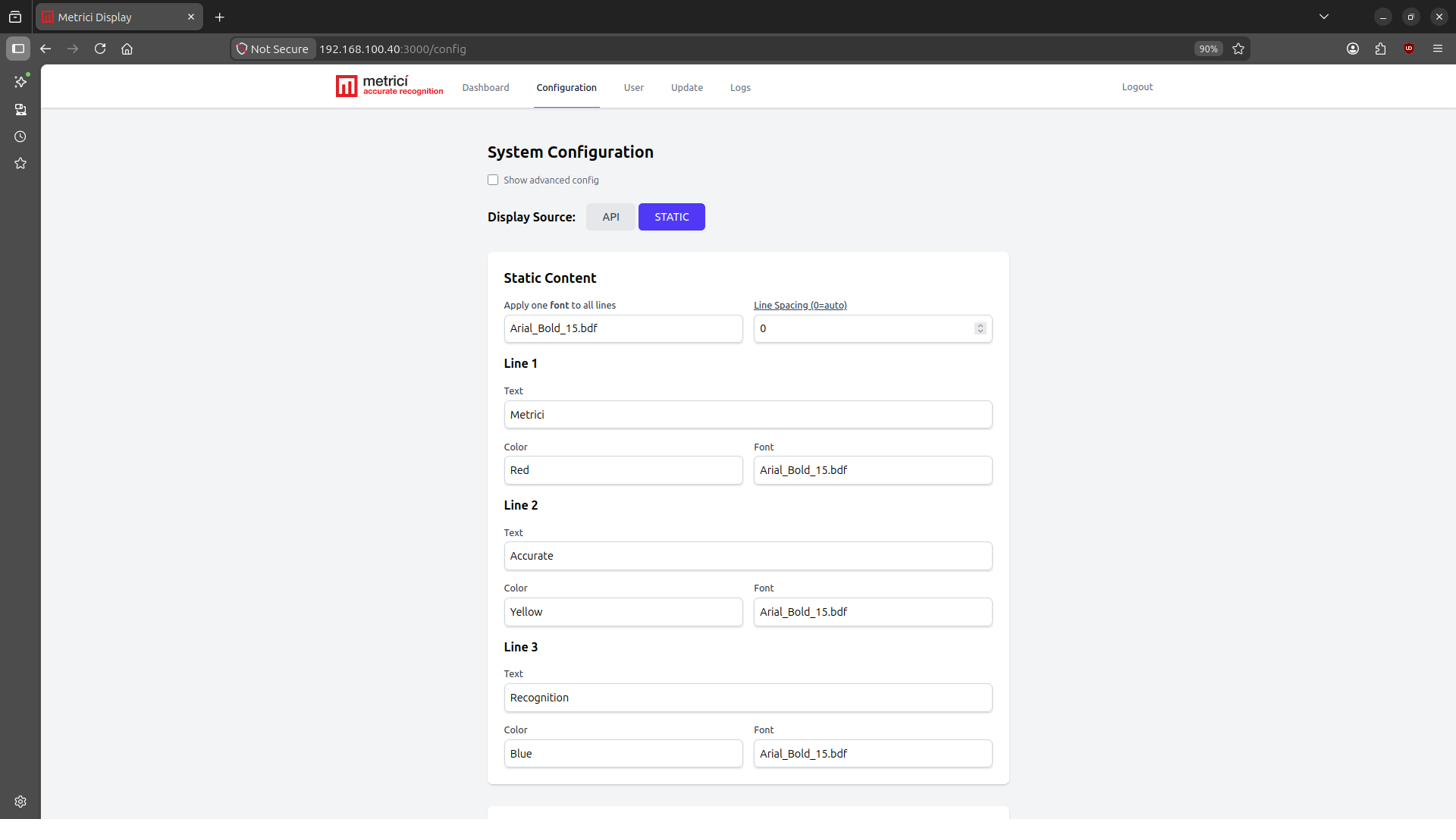The height and width of the screenshot is (840, 1456).
Task: Open sidebar settings gear icon
Action: pyautogui.click(x=20, y=802)
